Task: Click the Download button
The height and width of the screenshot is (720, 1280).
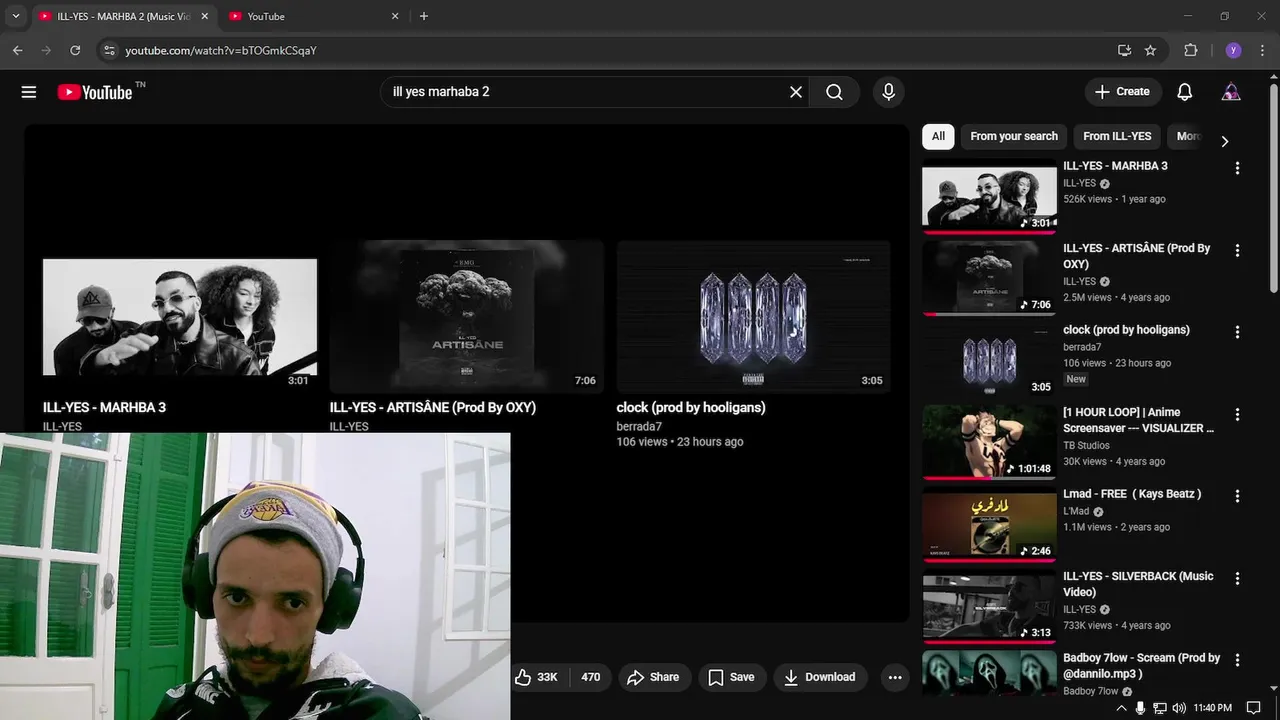Action: pyautogui.click(x=819, y=677)
